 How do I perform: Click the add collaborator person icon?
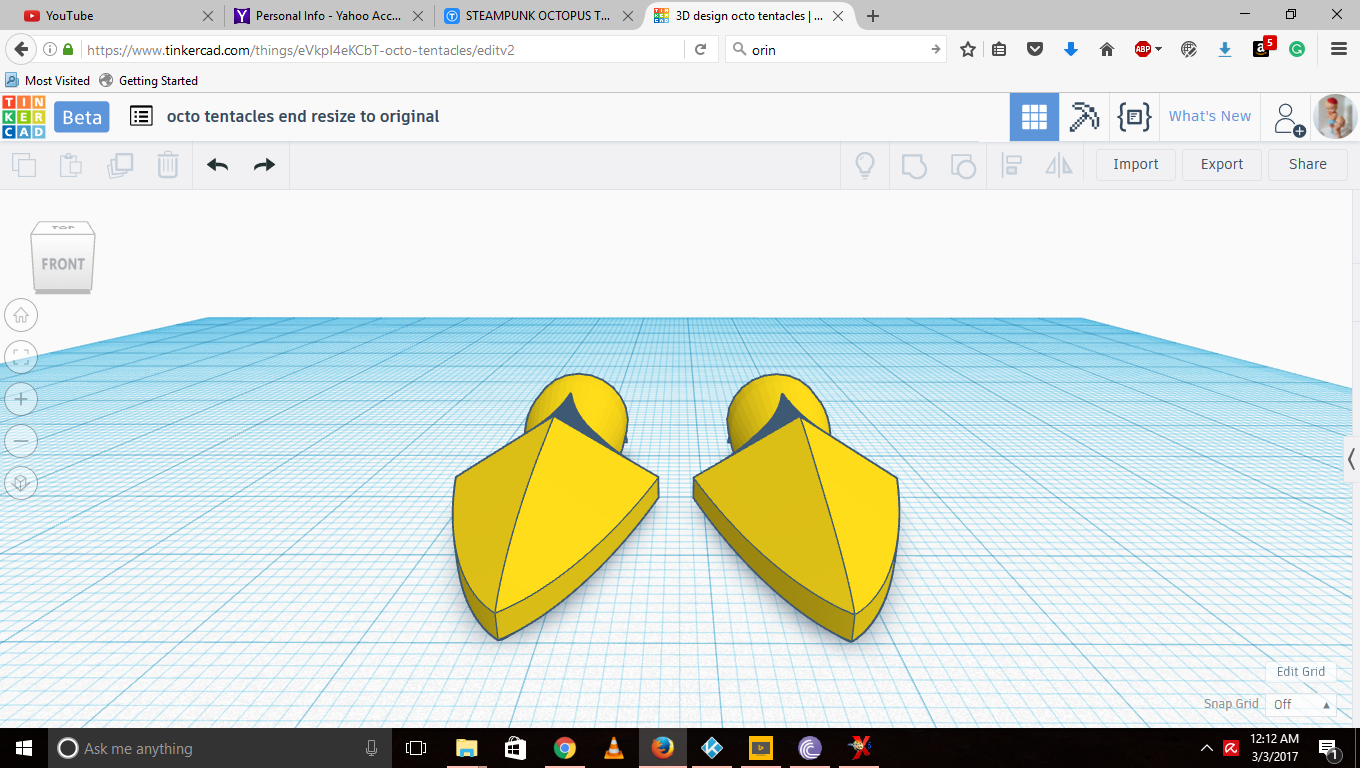point(1289,118)
